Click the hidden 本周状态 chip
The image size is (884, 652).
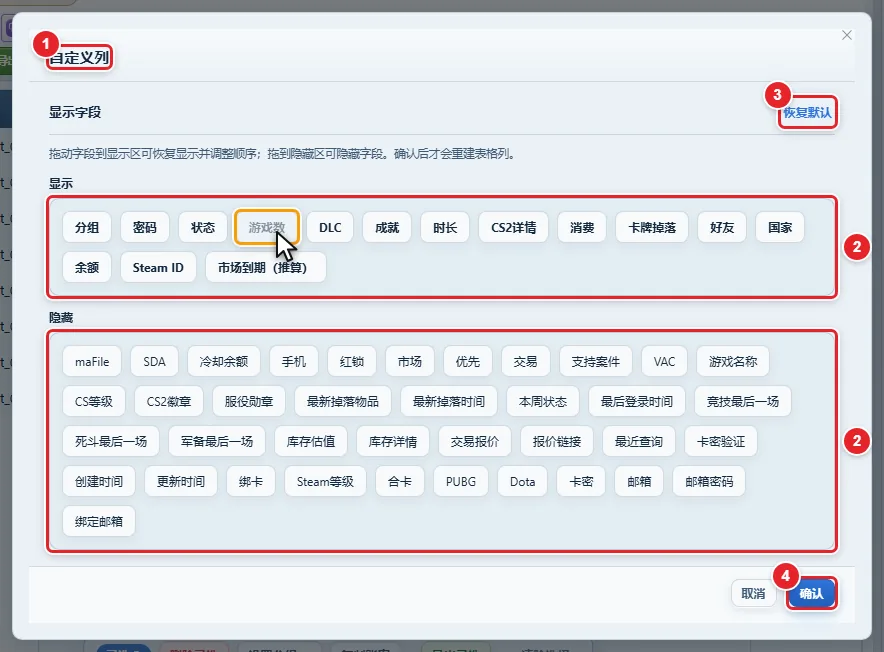point(543,402)
